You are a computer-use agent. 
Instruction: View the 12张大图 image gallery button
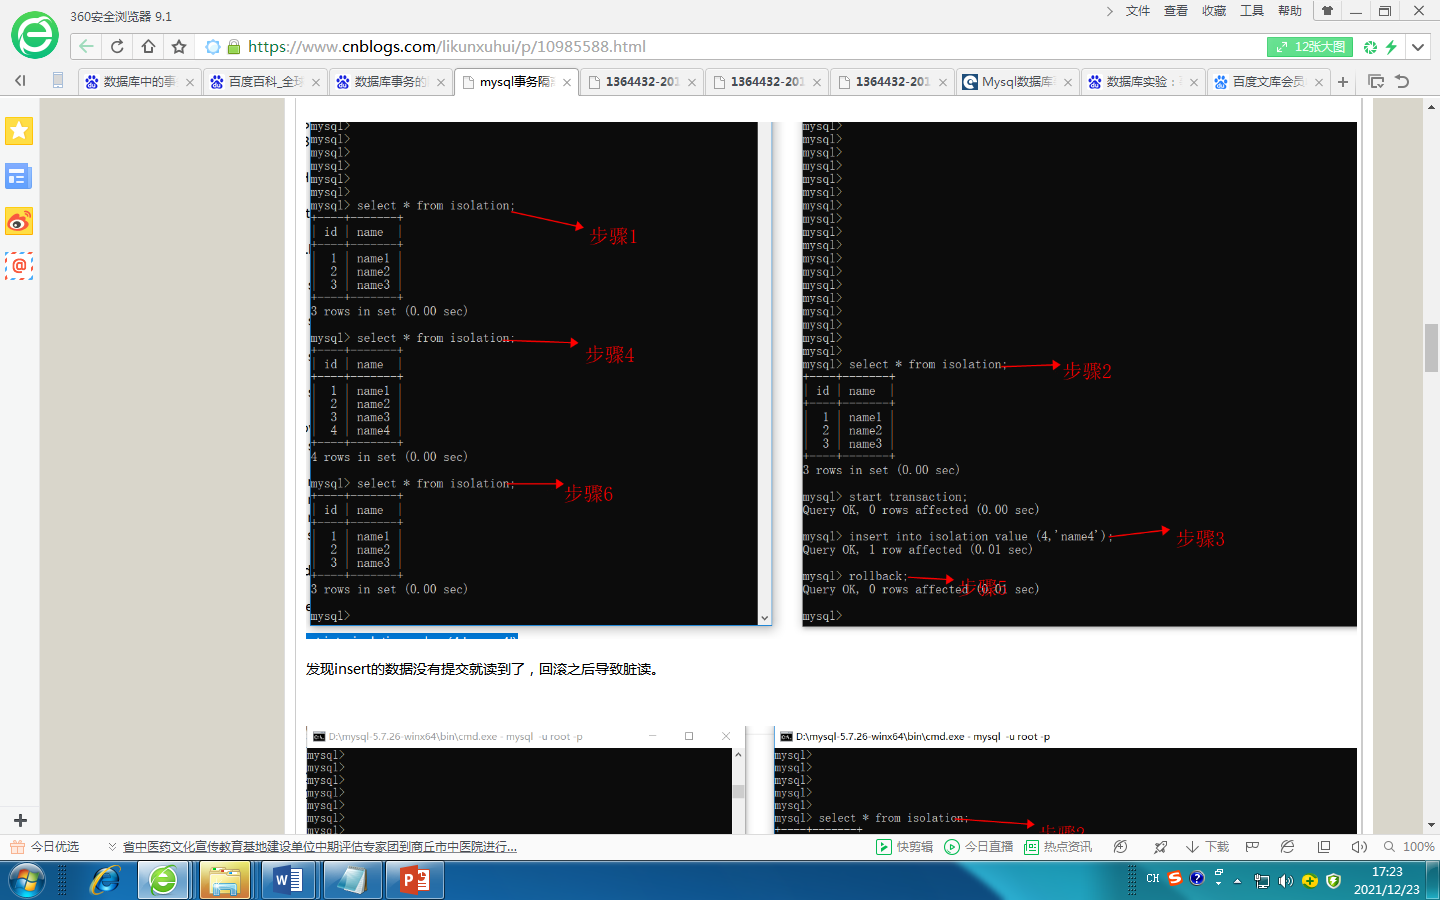click(1310, 47)
